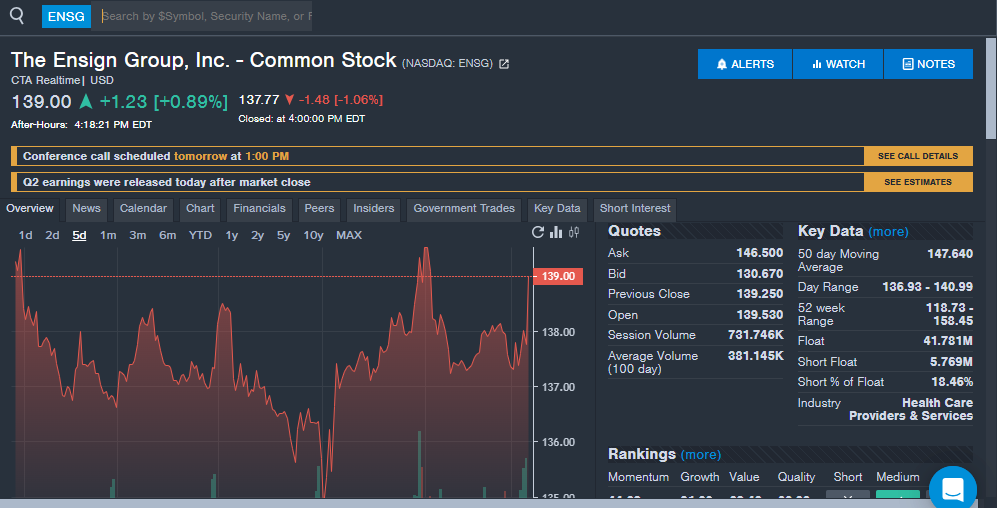The image size is (997, 508).
Task: Switch to bar chart type icon
Action: click(556, 232)
